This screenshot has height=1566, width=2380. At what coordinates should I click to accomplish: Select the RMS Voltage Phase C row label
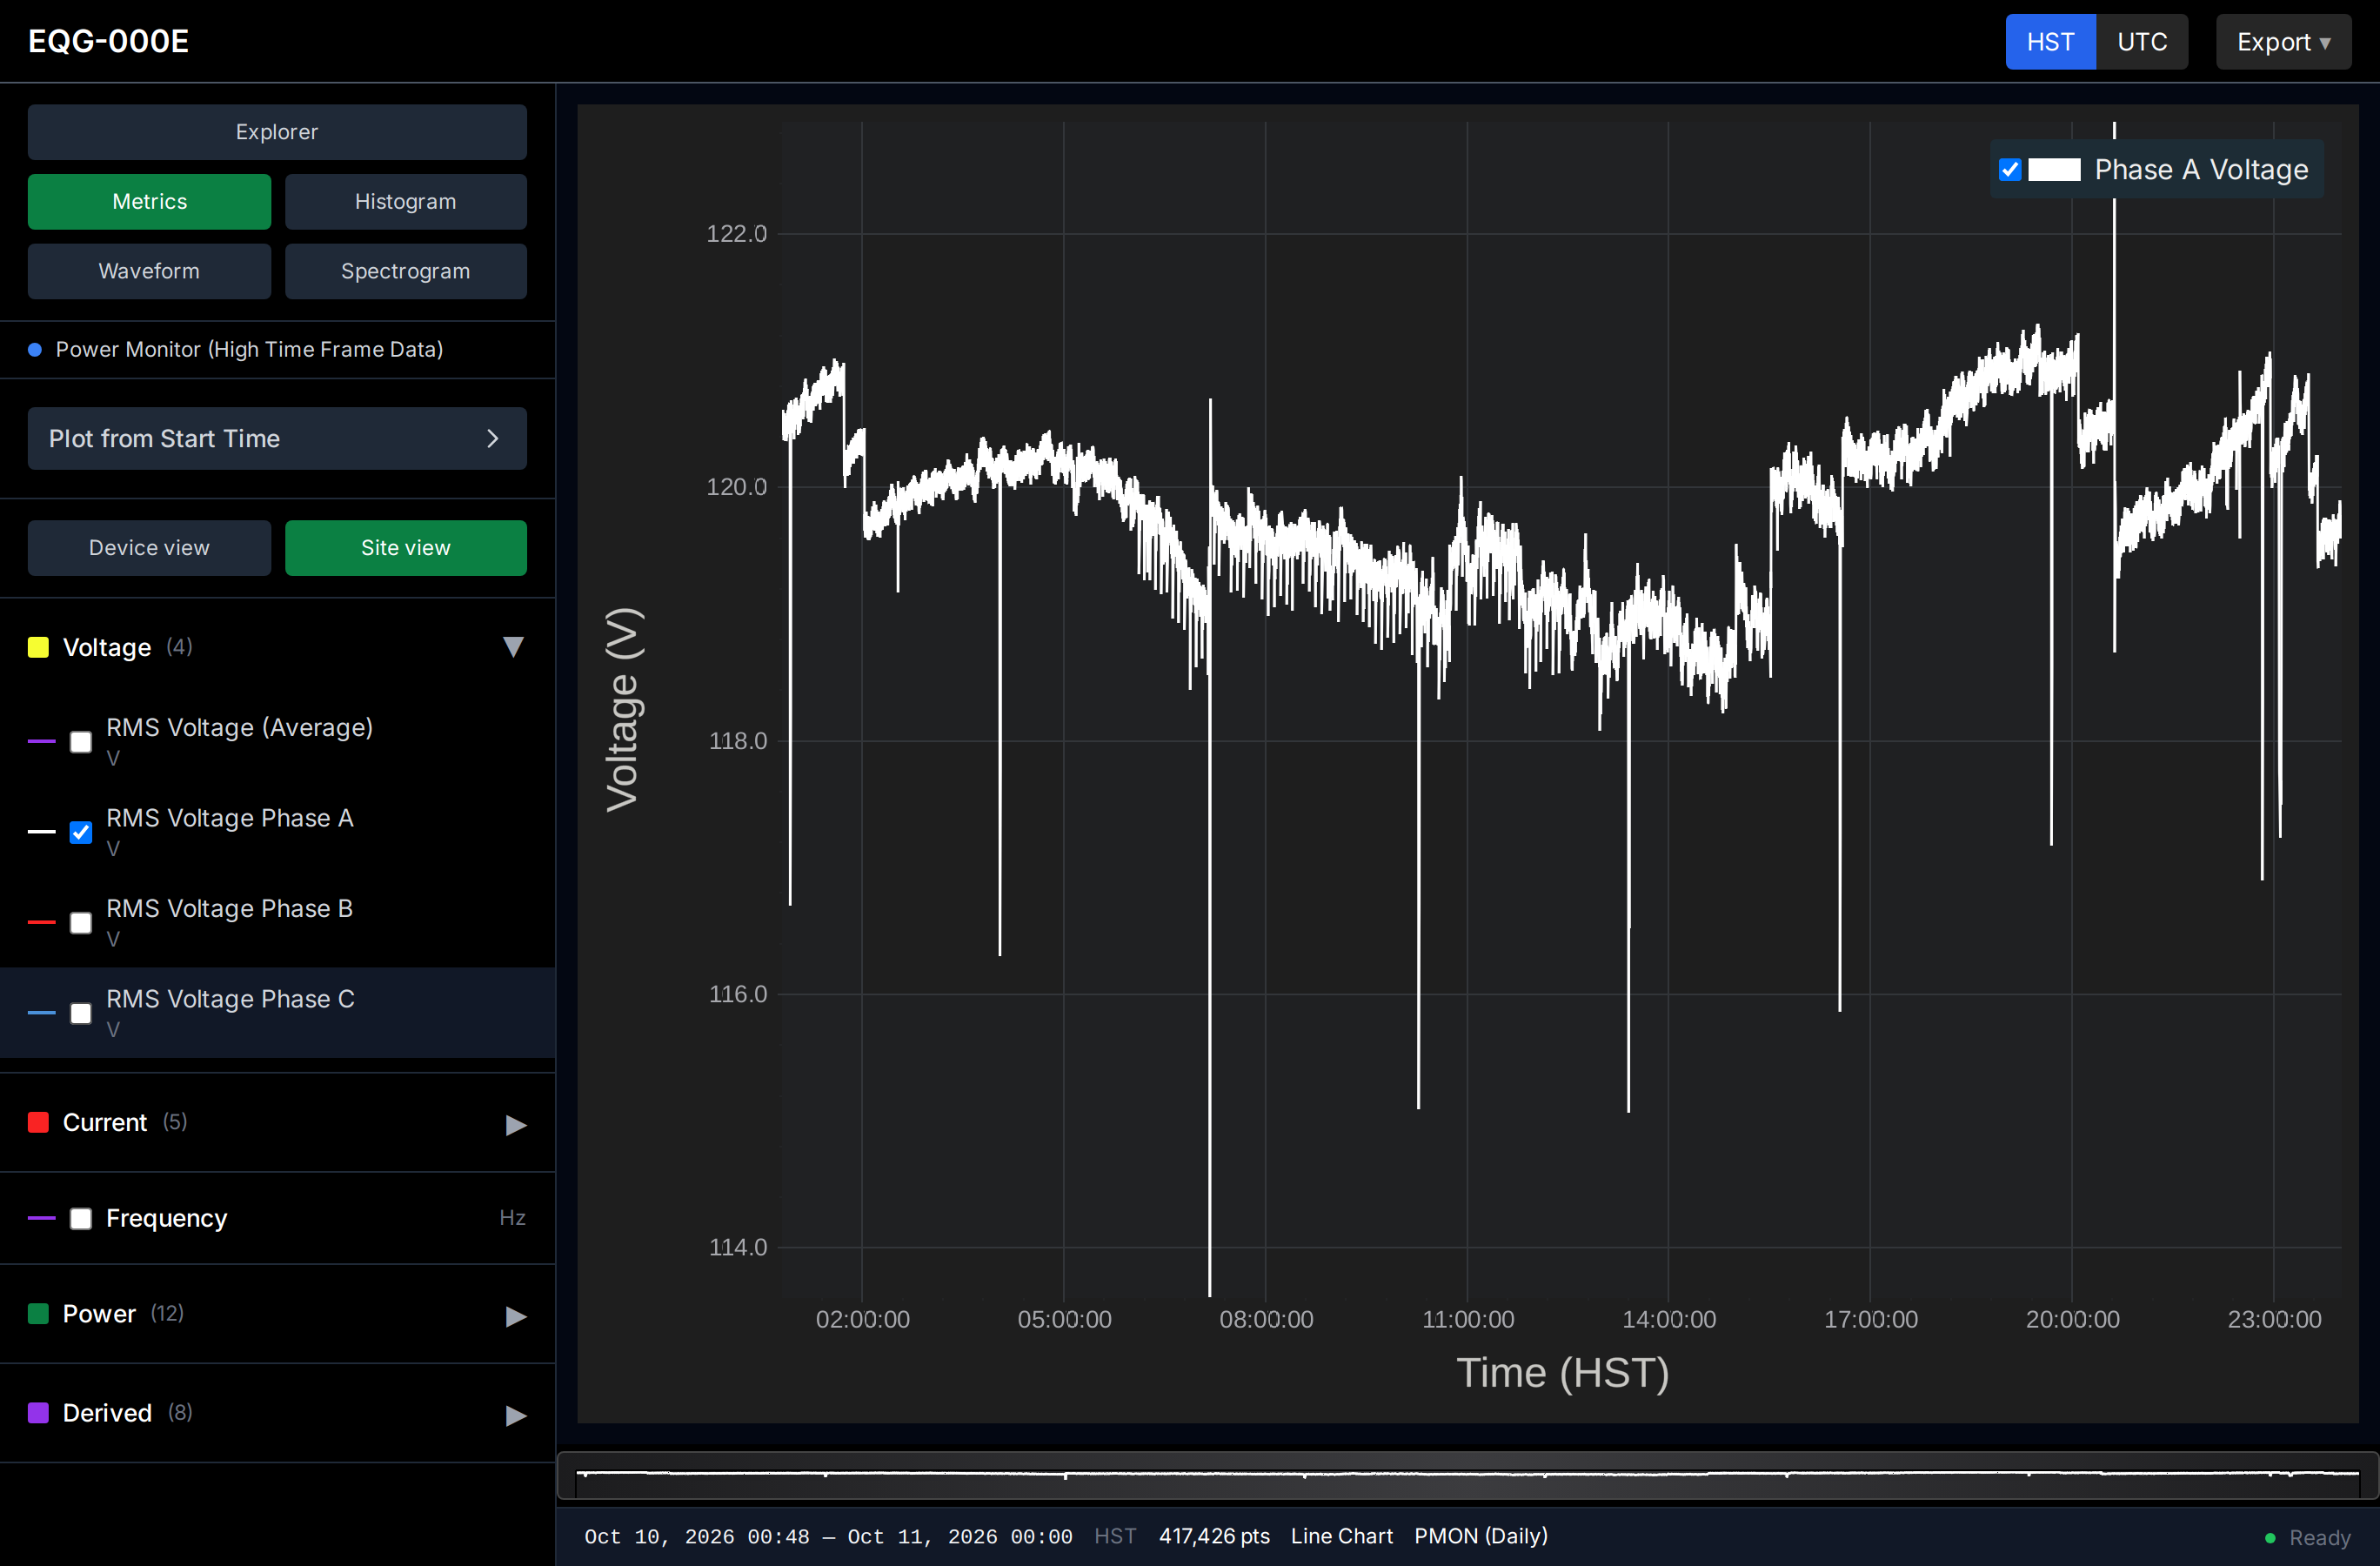click(230, 999)
